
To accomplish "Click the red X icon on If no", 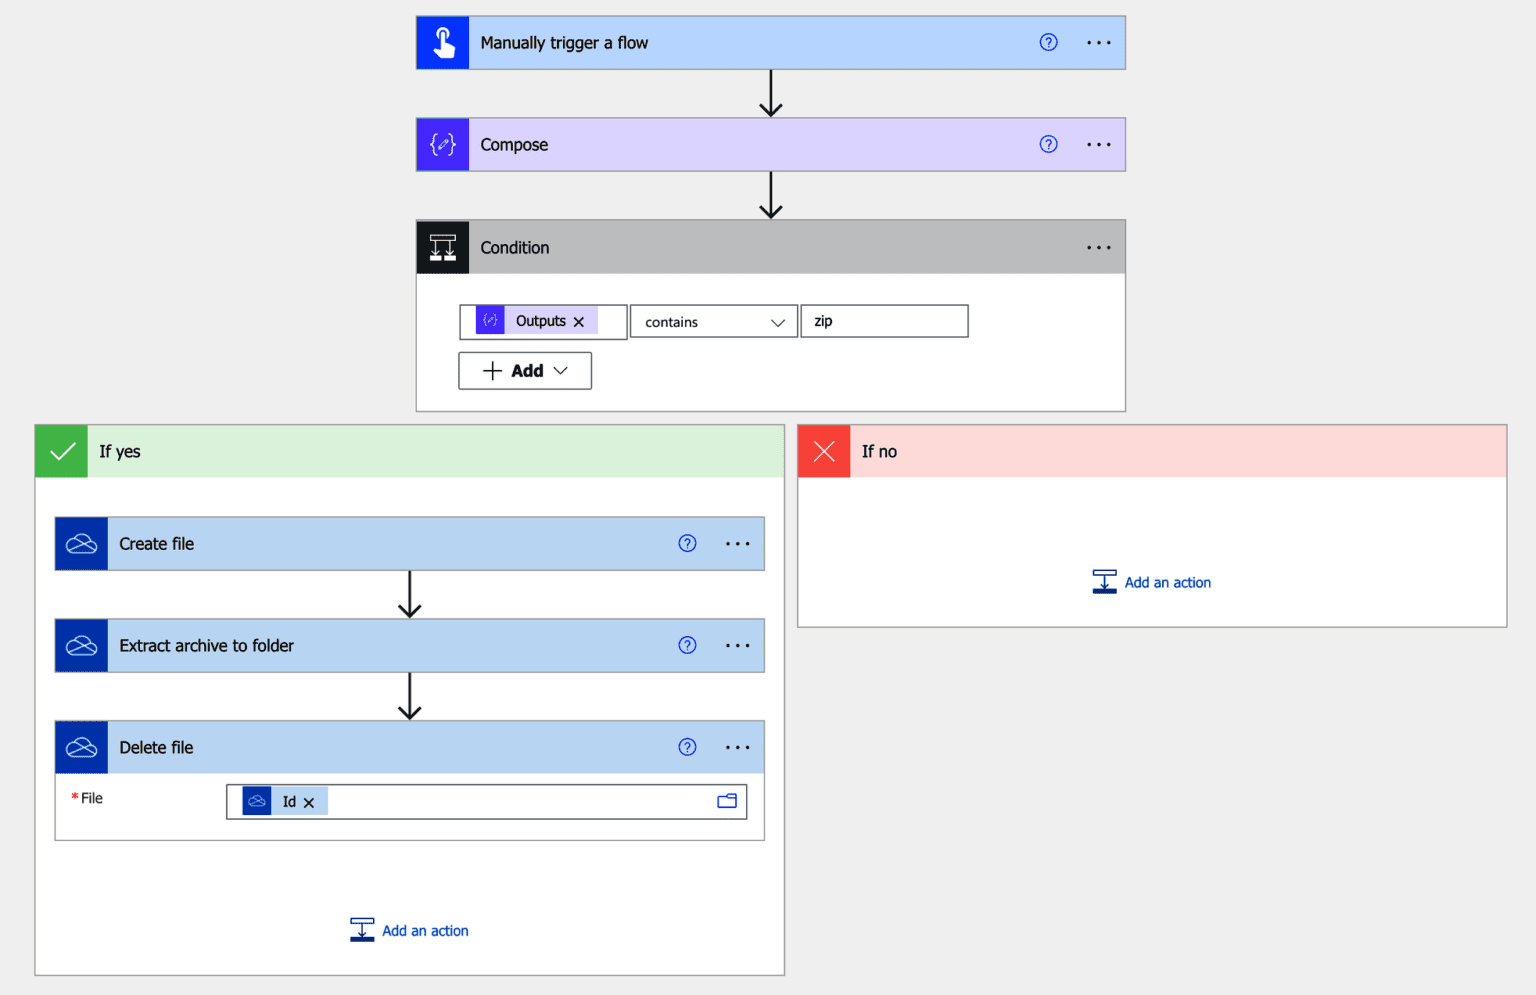I will [x=823, y=451].
